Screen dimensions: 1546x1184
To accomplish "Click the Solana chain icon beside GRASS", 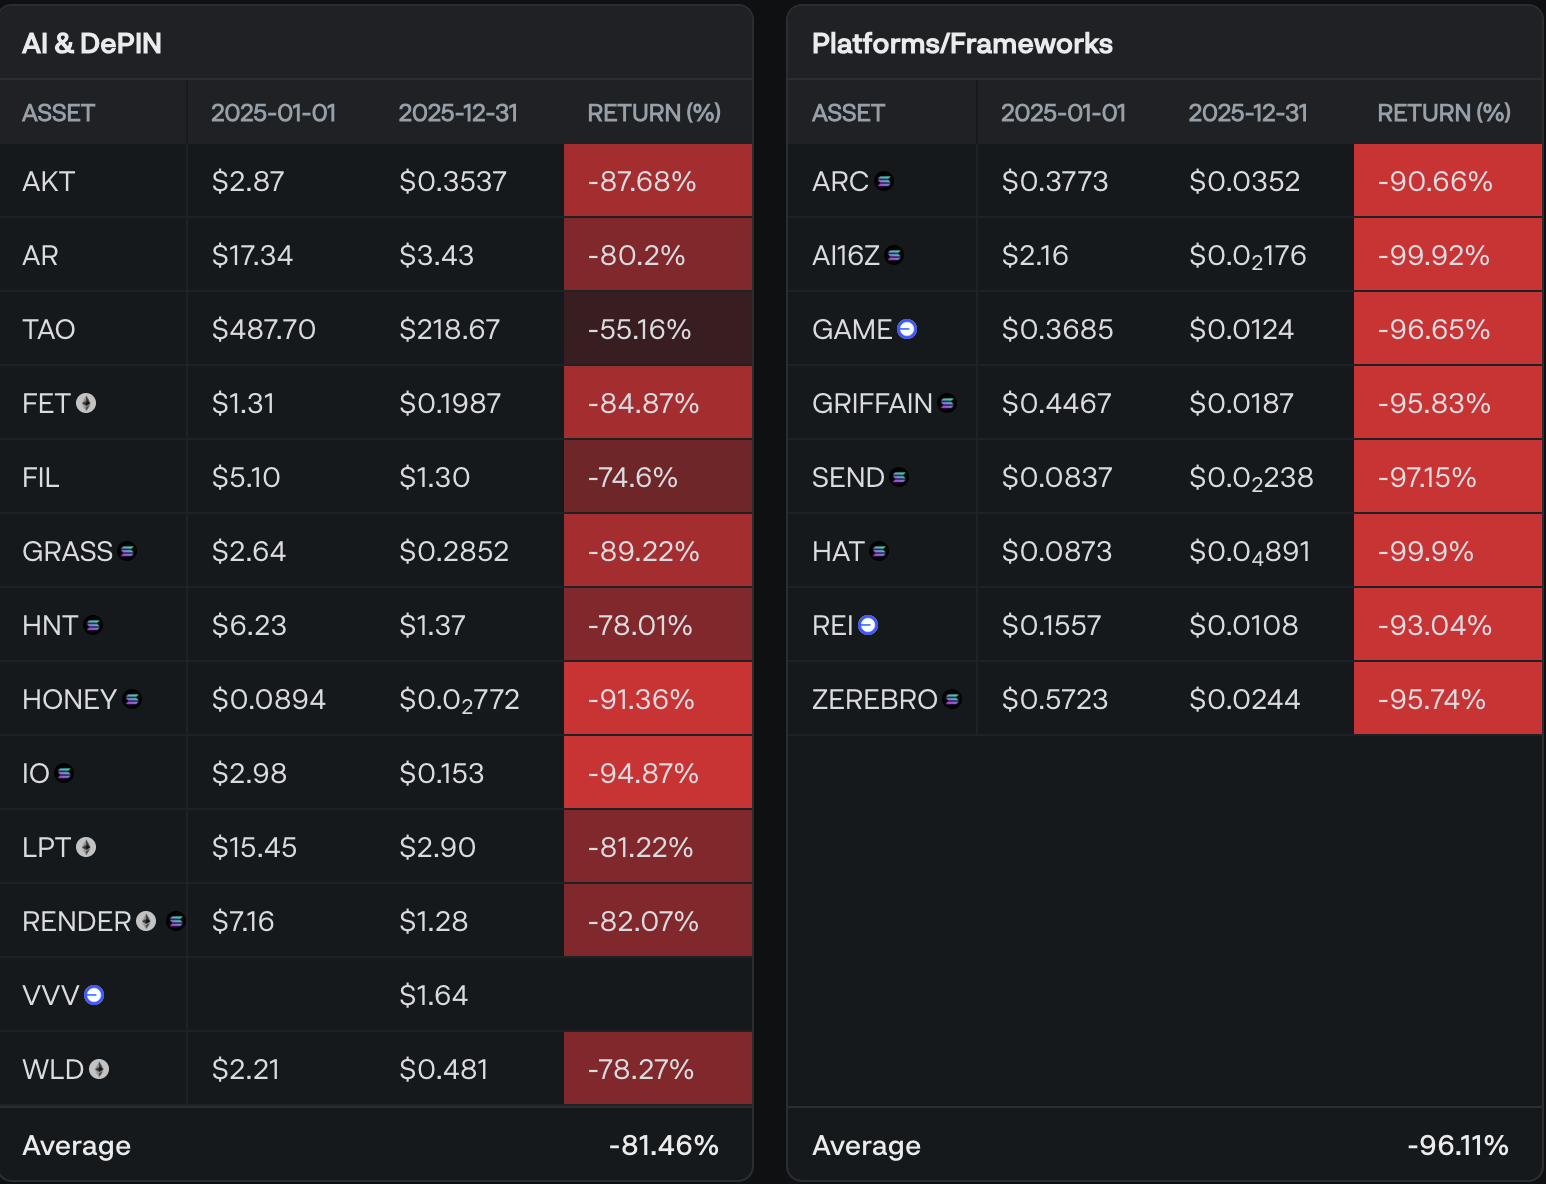I will point(127,551).
